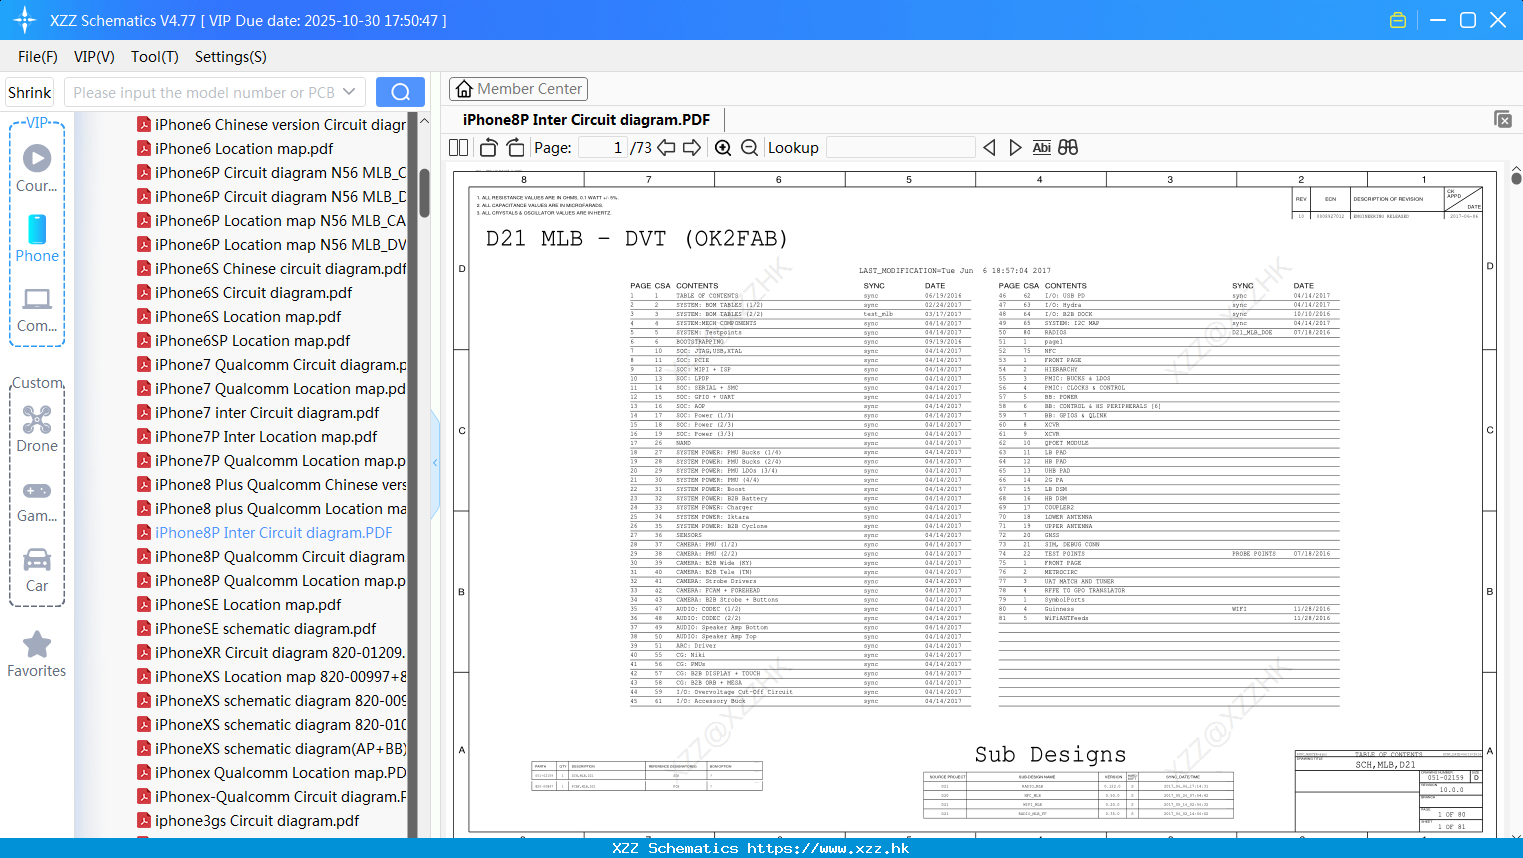
Task: Open iphone3gs Circuit diagram.pdf
Action: [x=257, y=821]
